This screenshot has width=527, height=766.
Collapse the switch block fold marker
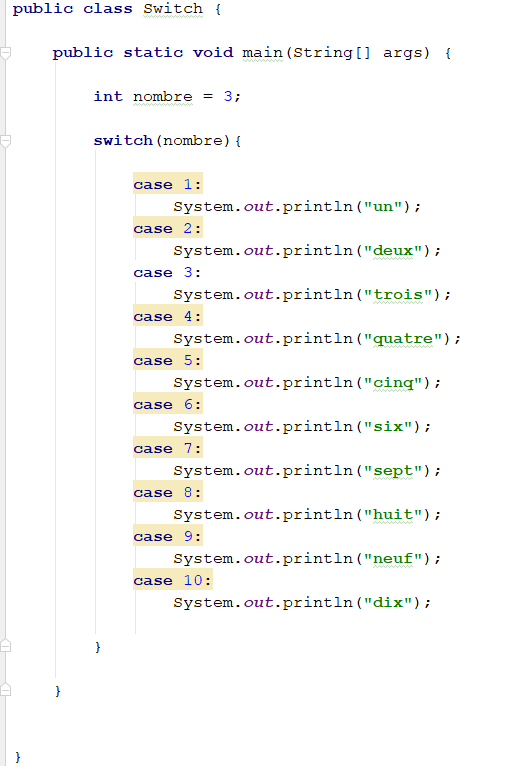click(x=5, y=142)
